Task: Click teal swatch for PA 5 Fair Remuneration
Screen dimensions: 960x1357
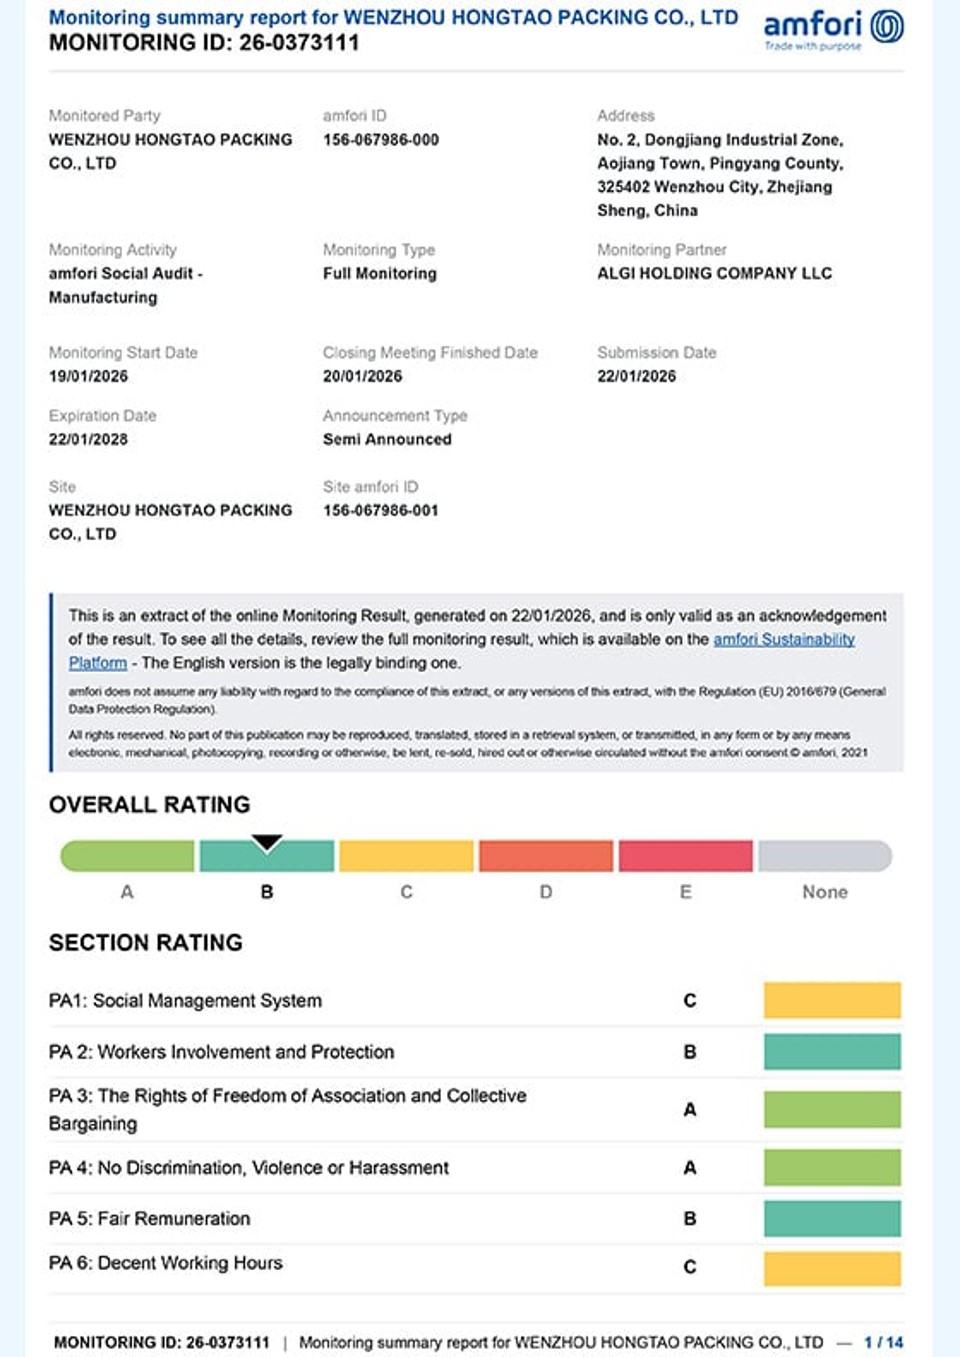Action: pyautogui.click(x=832, y=1219)
